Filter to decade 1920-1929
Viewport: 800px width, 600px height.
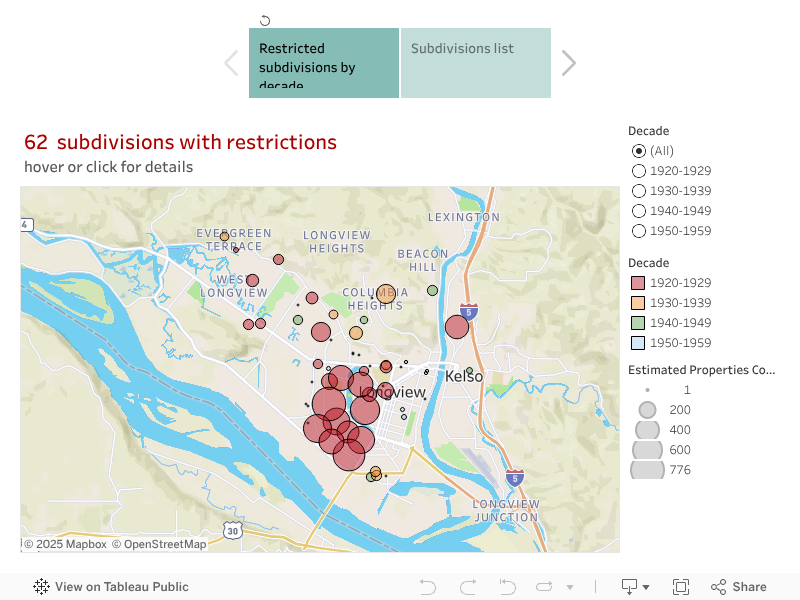point(639,171)
